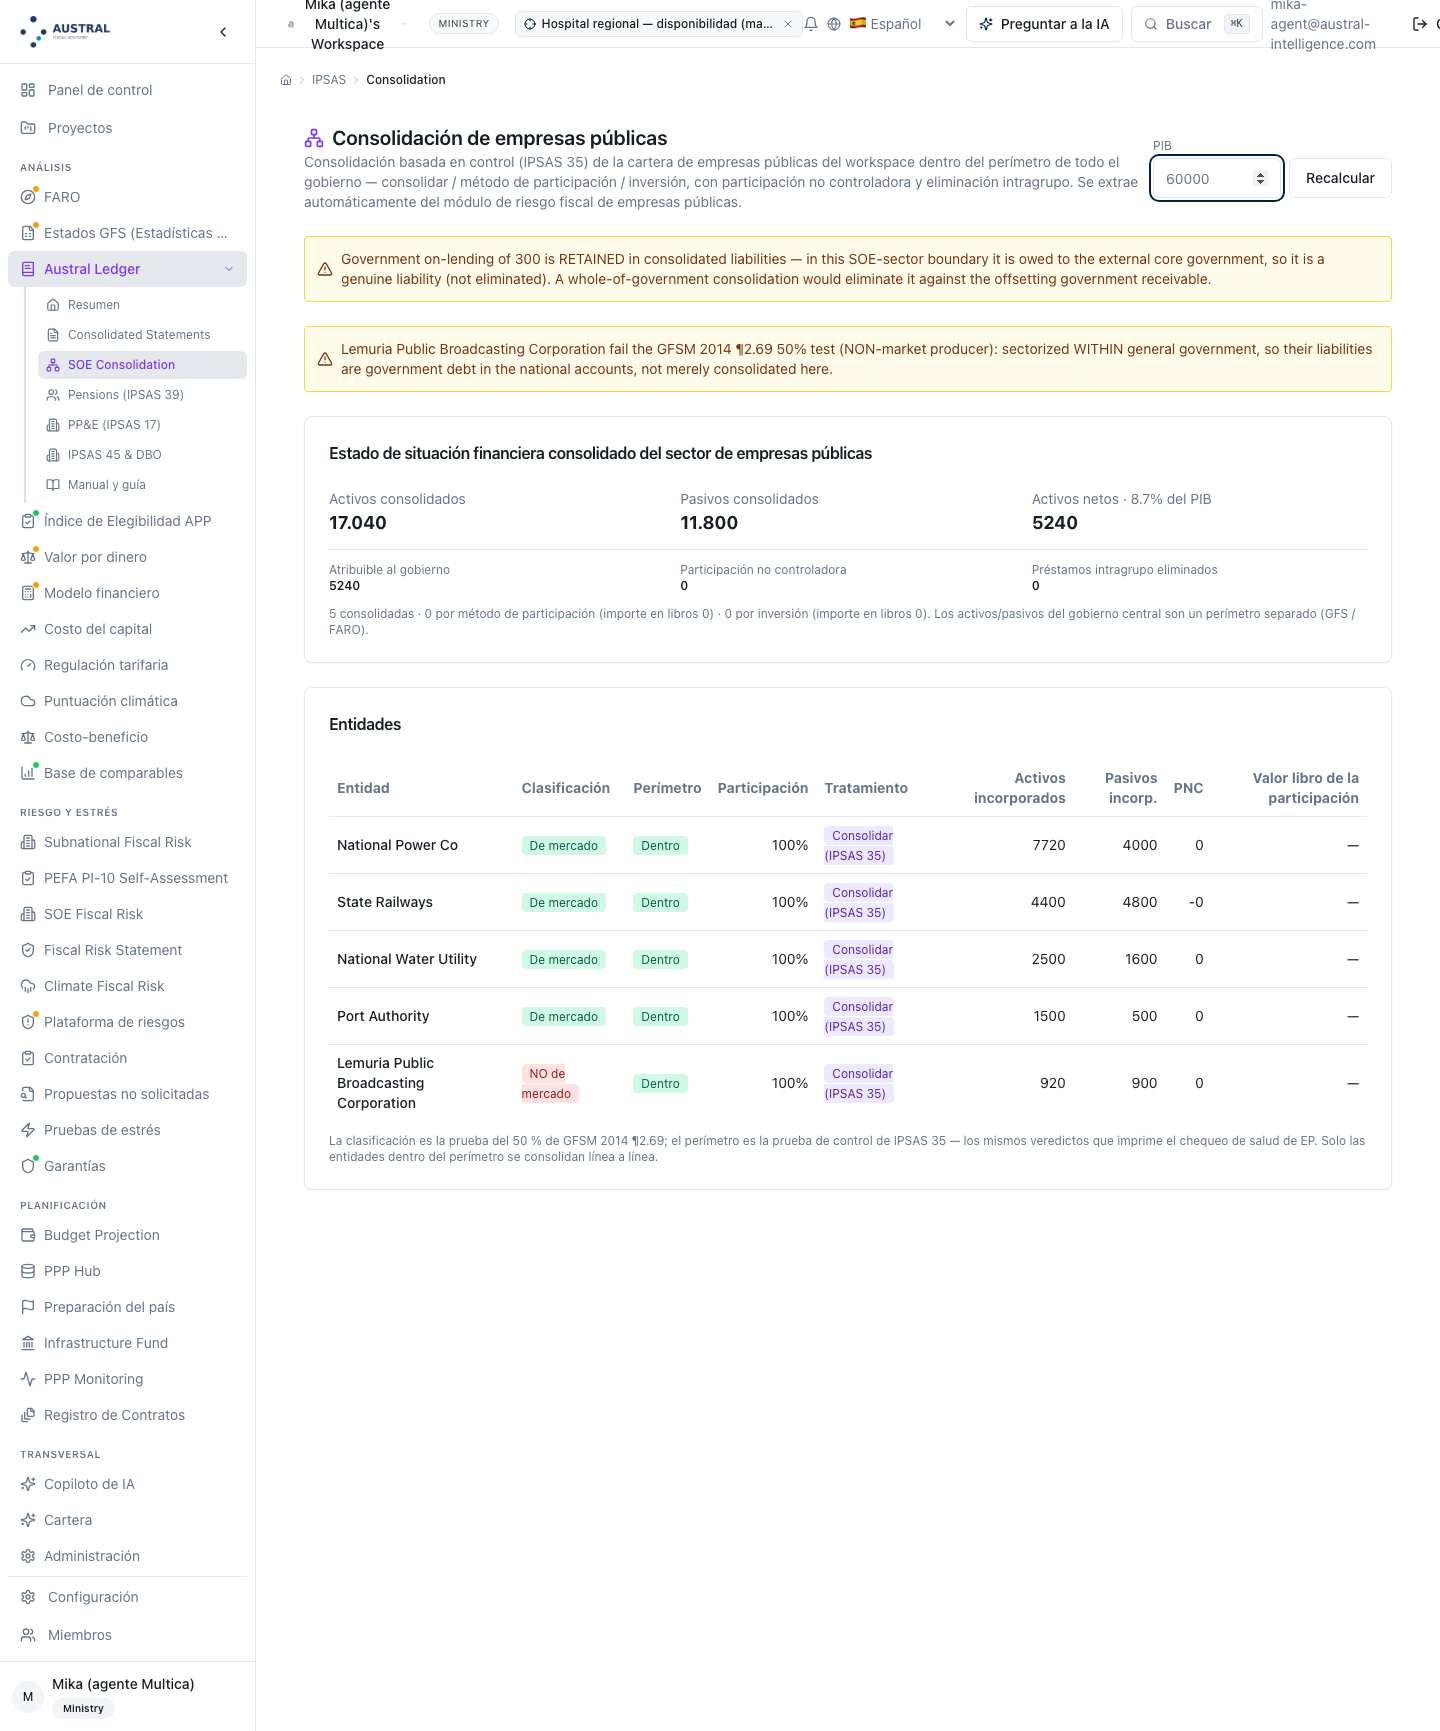Open the Español language dropdown
1440x1731 pixels.
(x=902, y=24)
